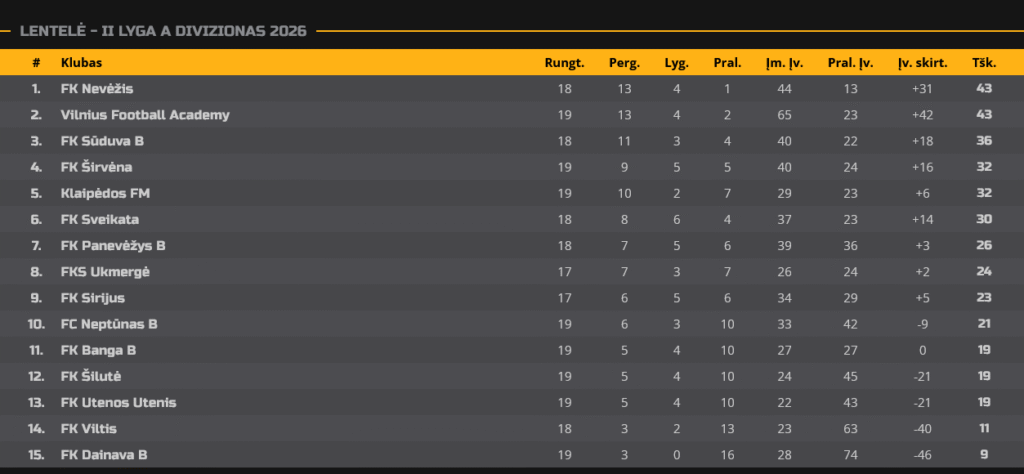Select FK Sūduva B team name

[102, 141]
